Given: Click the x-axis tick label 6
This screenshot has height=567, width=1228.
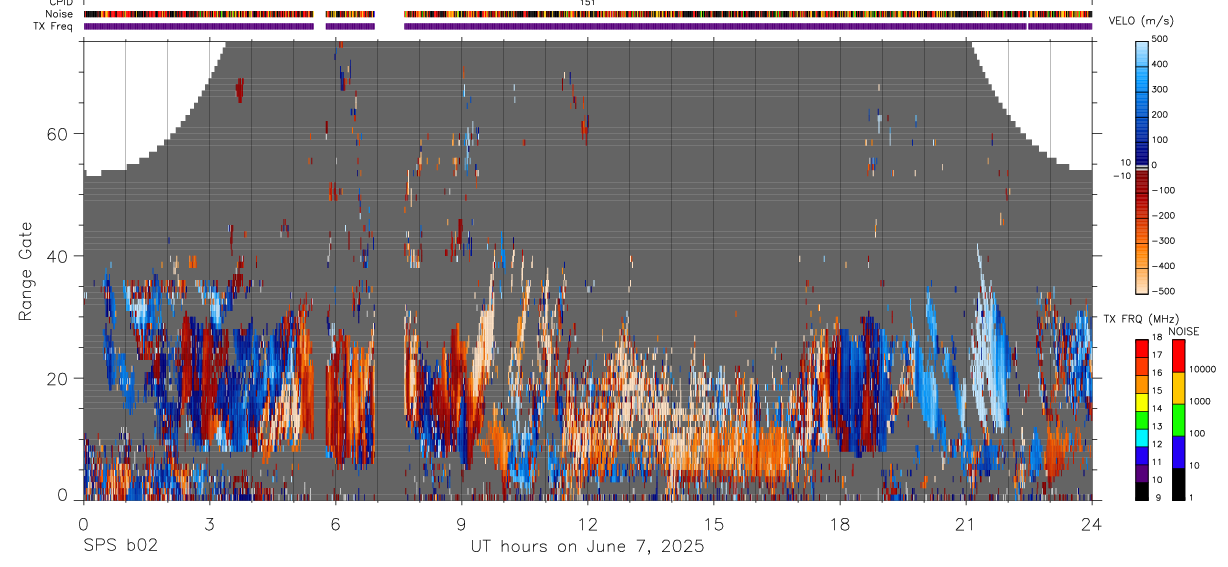Looking at the screenshot, I should (335, 523).
